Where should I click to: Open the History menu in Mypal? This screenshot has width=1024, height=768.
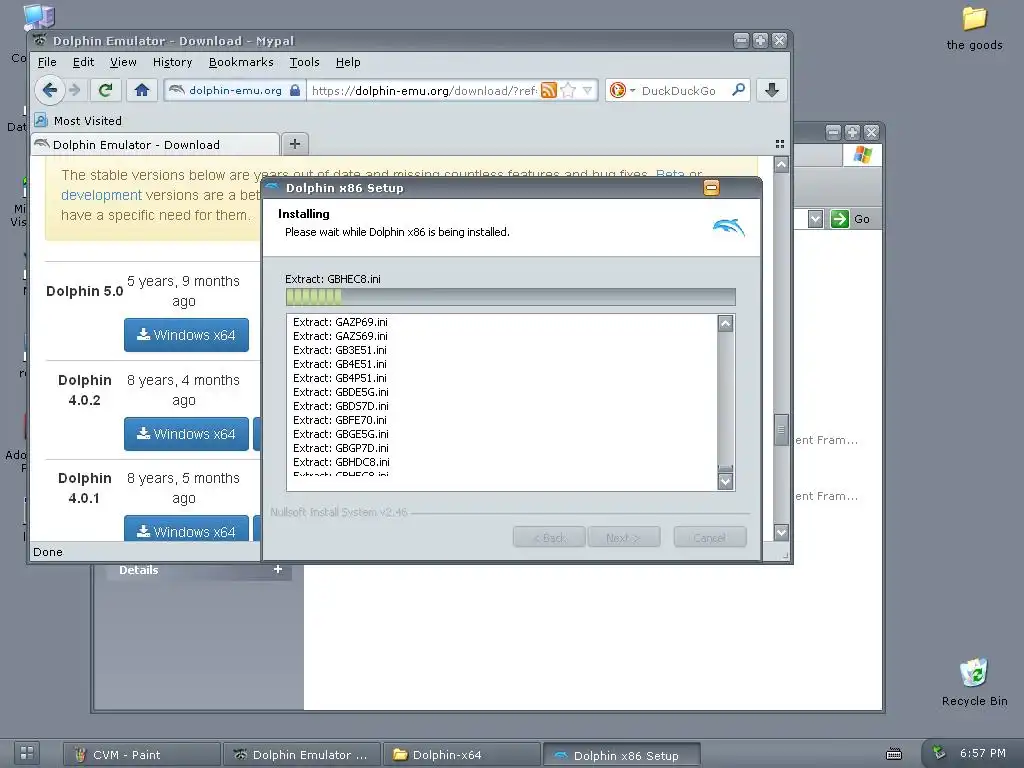click(172, 62)
